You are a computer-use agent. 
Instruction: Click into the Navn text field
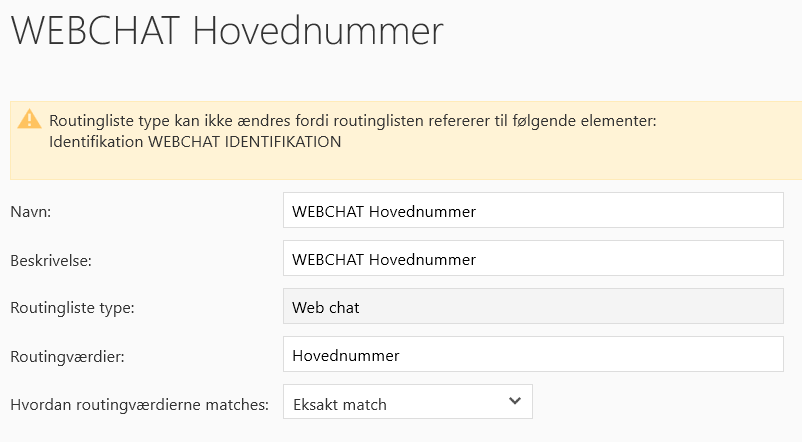point(533,211)
